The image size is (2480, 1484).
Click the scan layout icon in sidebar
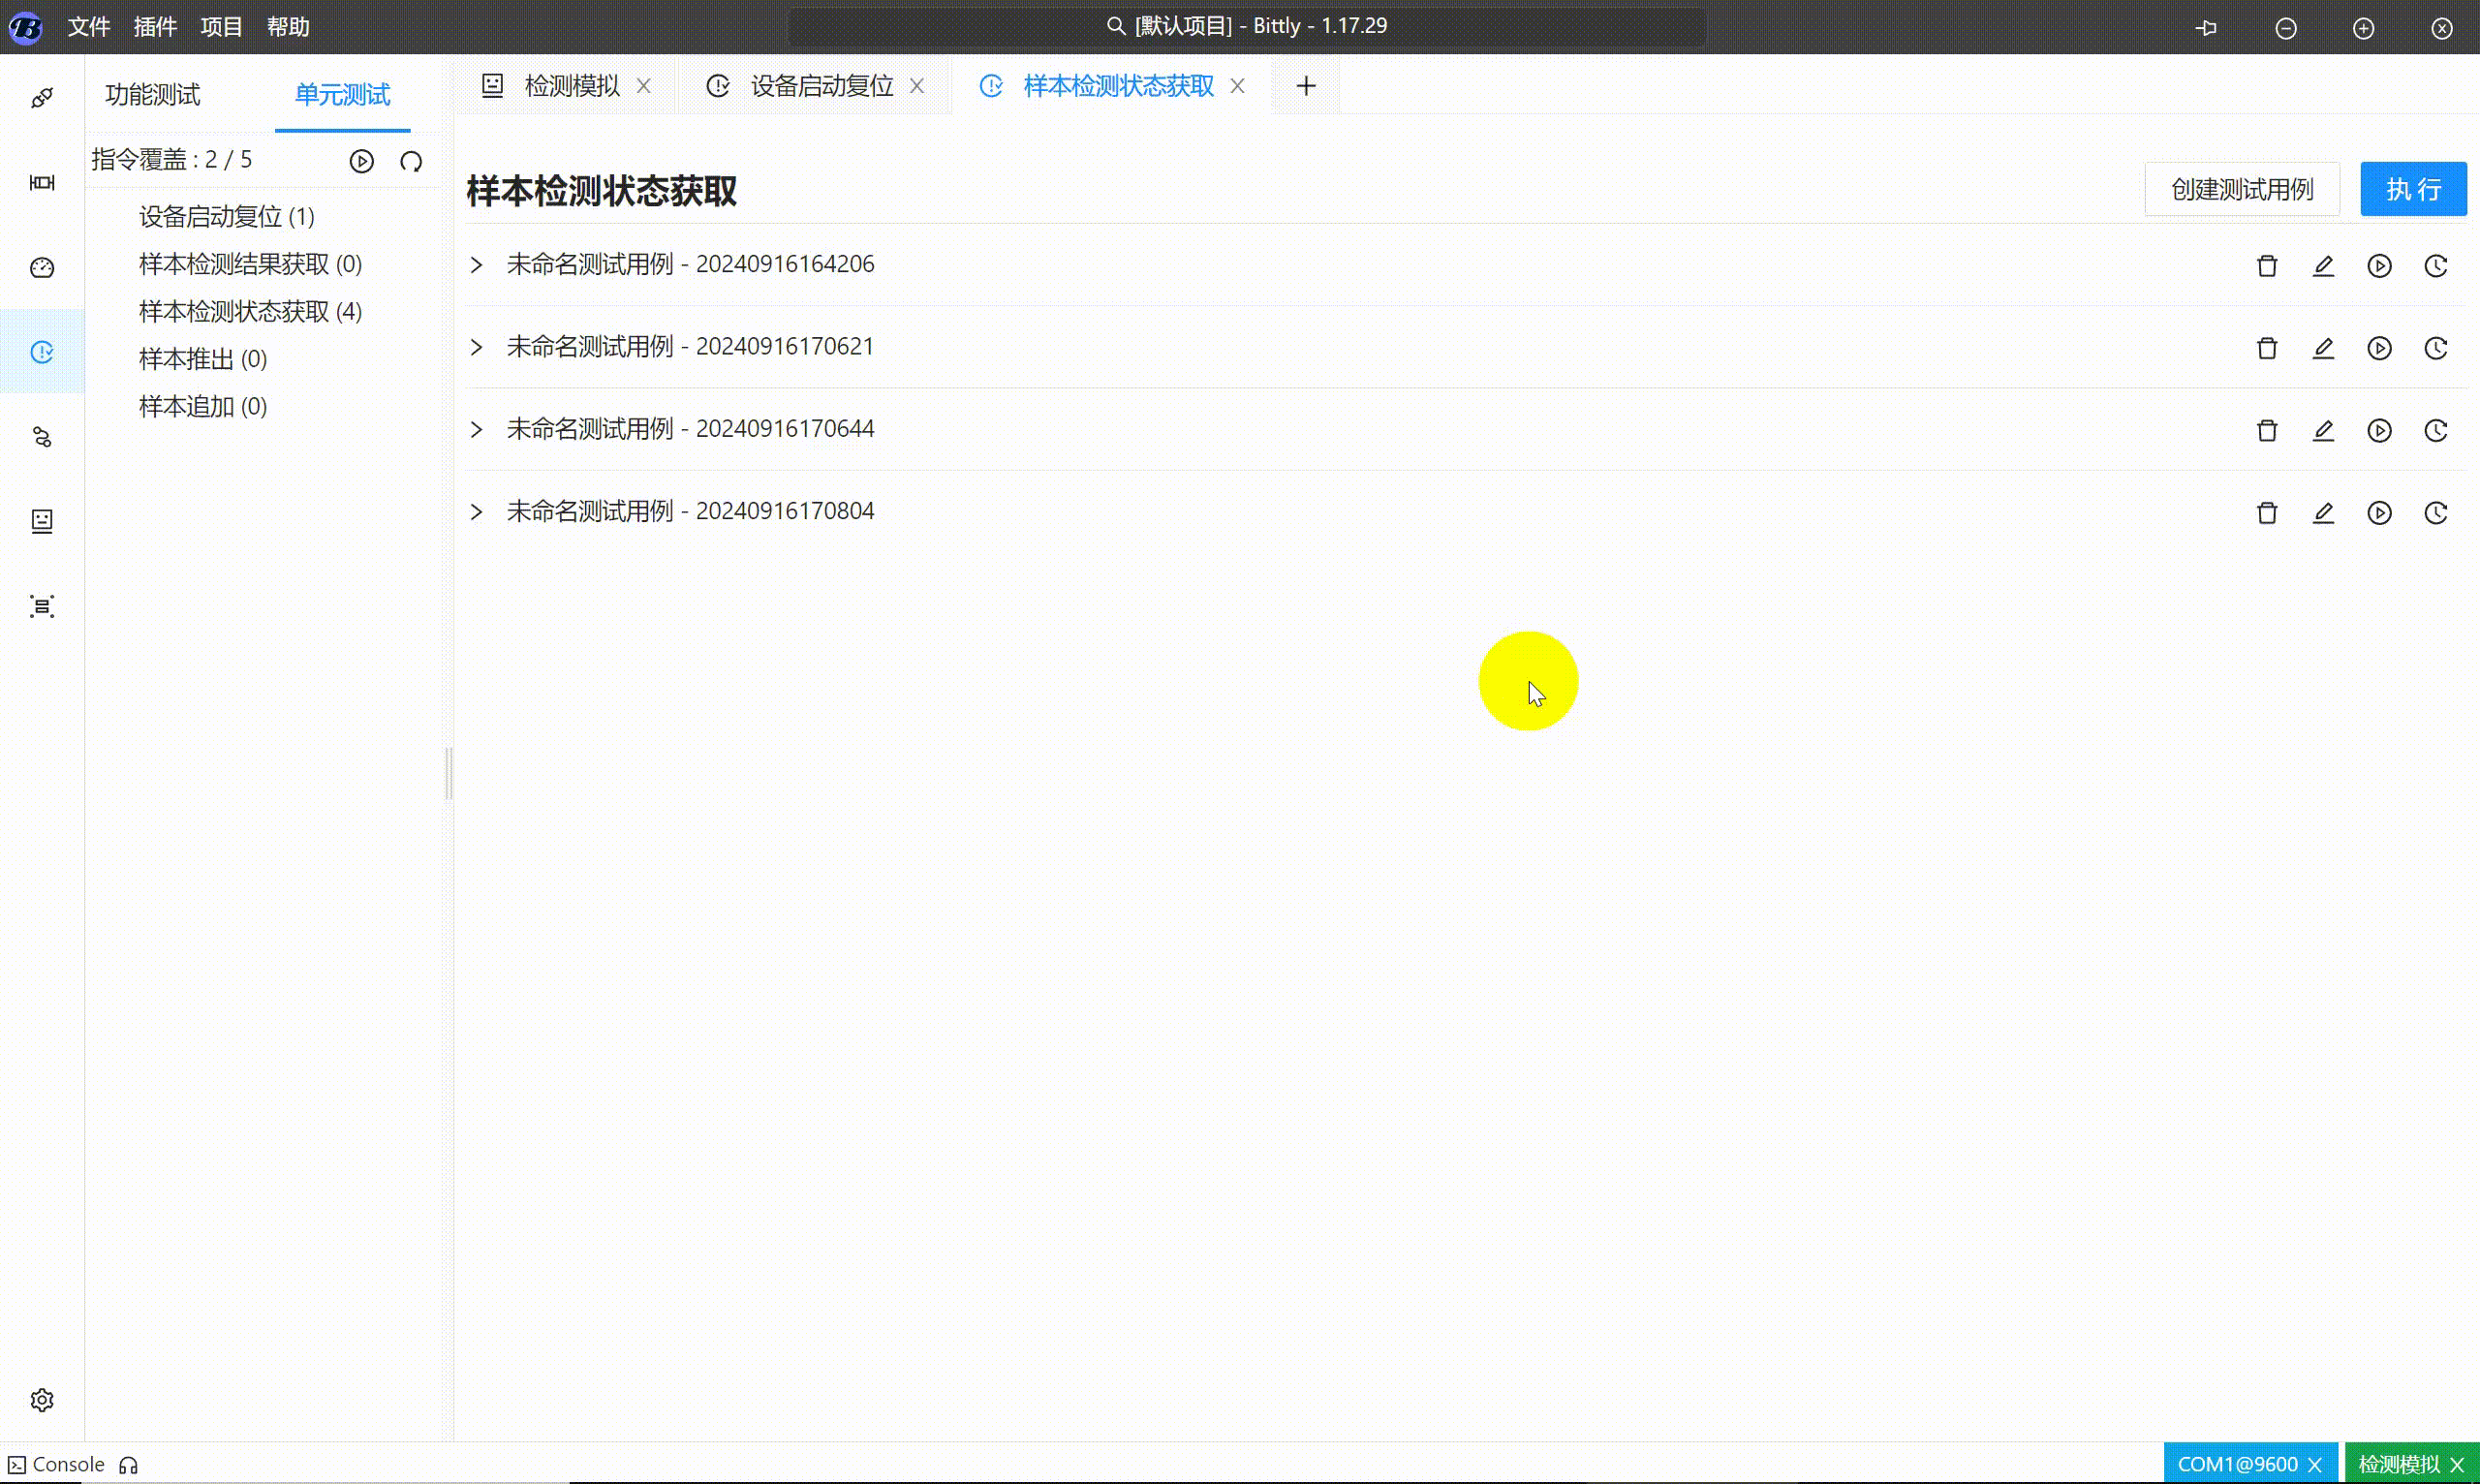pyautogui.click(x=42, y=606)
